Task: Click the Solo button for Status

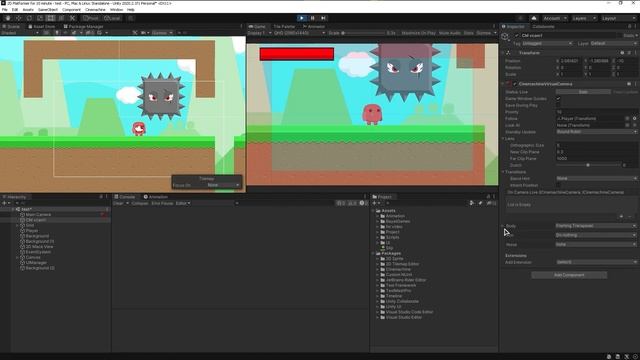Action: 583,92
